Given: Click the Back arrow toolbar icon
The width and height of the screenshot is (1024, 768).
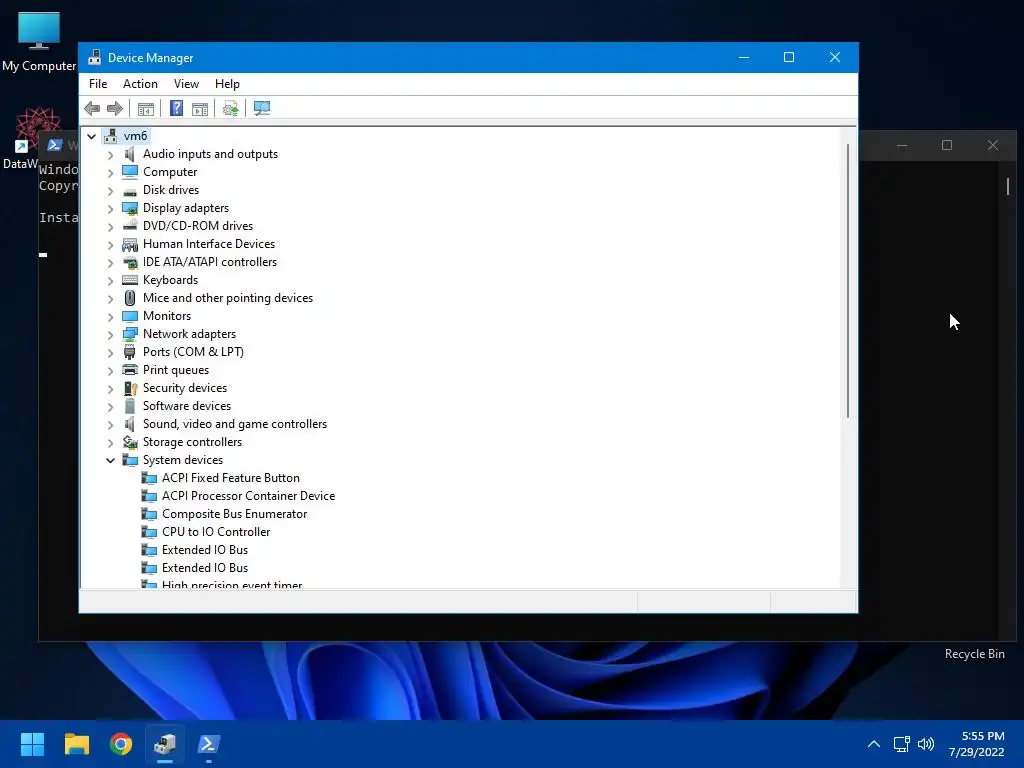Looking at the screenshot, I should (92, 108).
